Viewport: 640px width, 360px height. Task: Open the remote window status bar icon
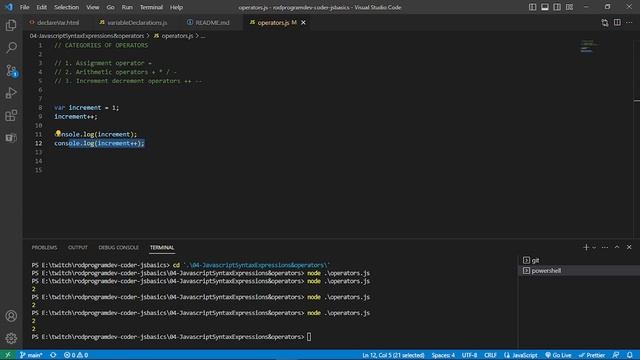click(x=8, y=355)
